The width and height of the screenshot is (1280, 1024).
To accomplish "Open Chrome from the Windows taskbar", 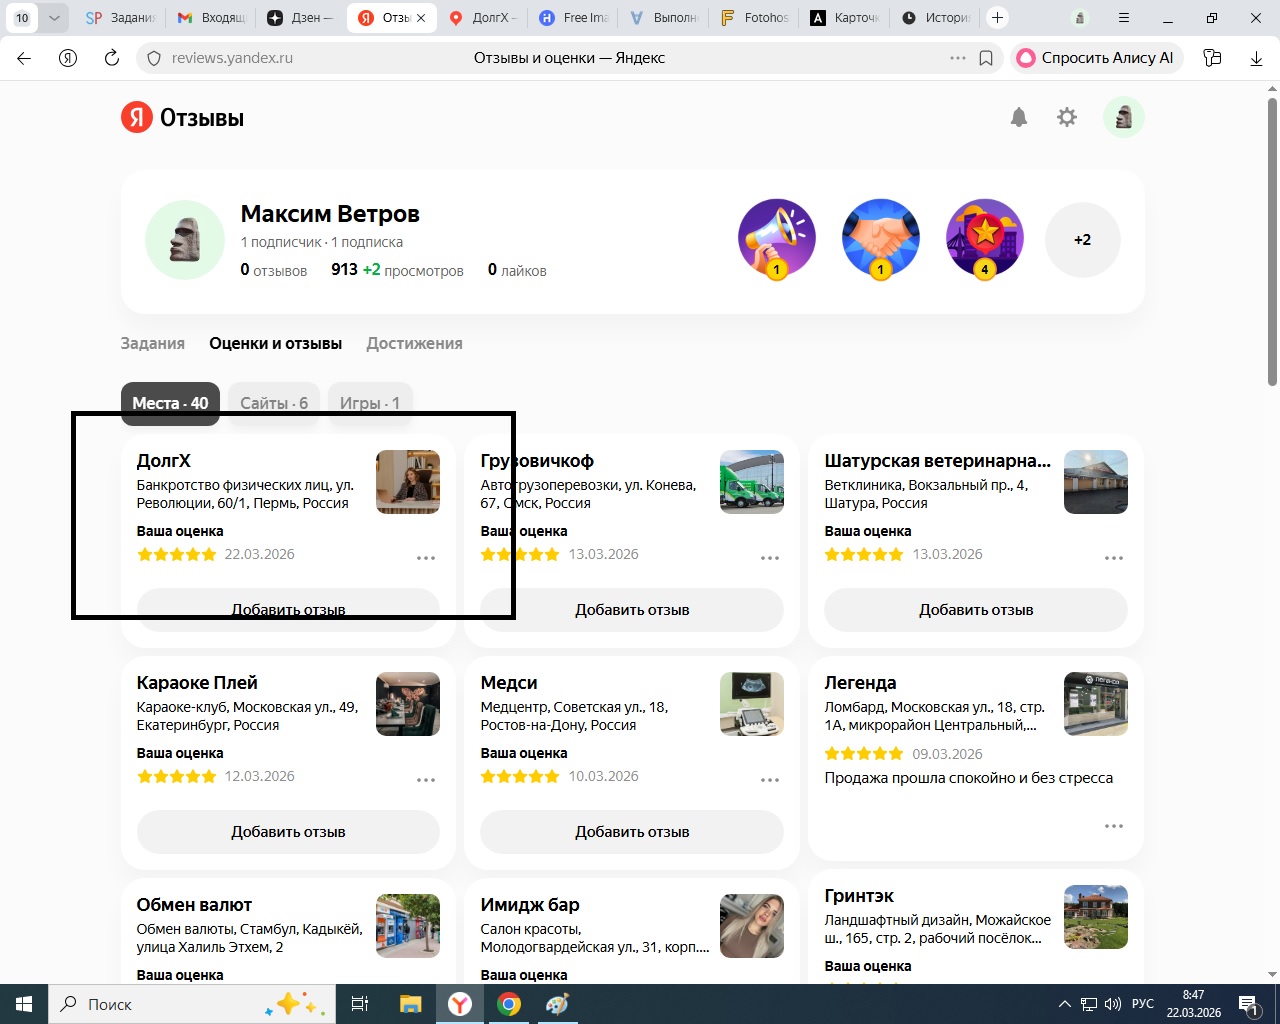I will click(x=509, y=1004).
